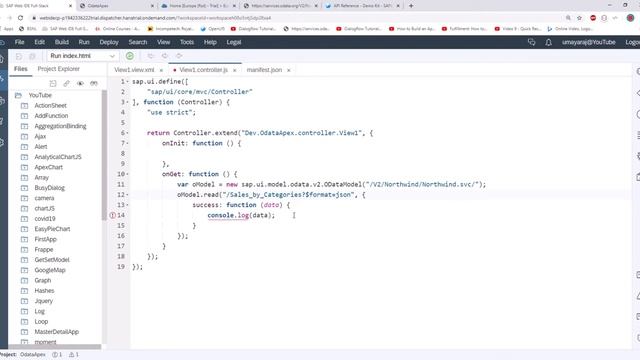Open the notifications bell icon
The image size is (640, 360).
549,42
